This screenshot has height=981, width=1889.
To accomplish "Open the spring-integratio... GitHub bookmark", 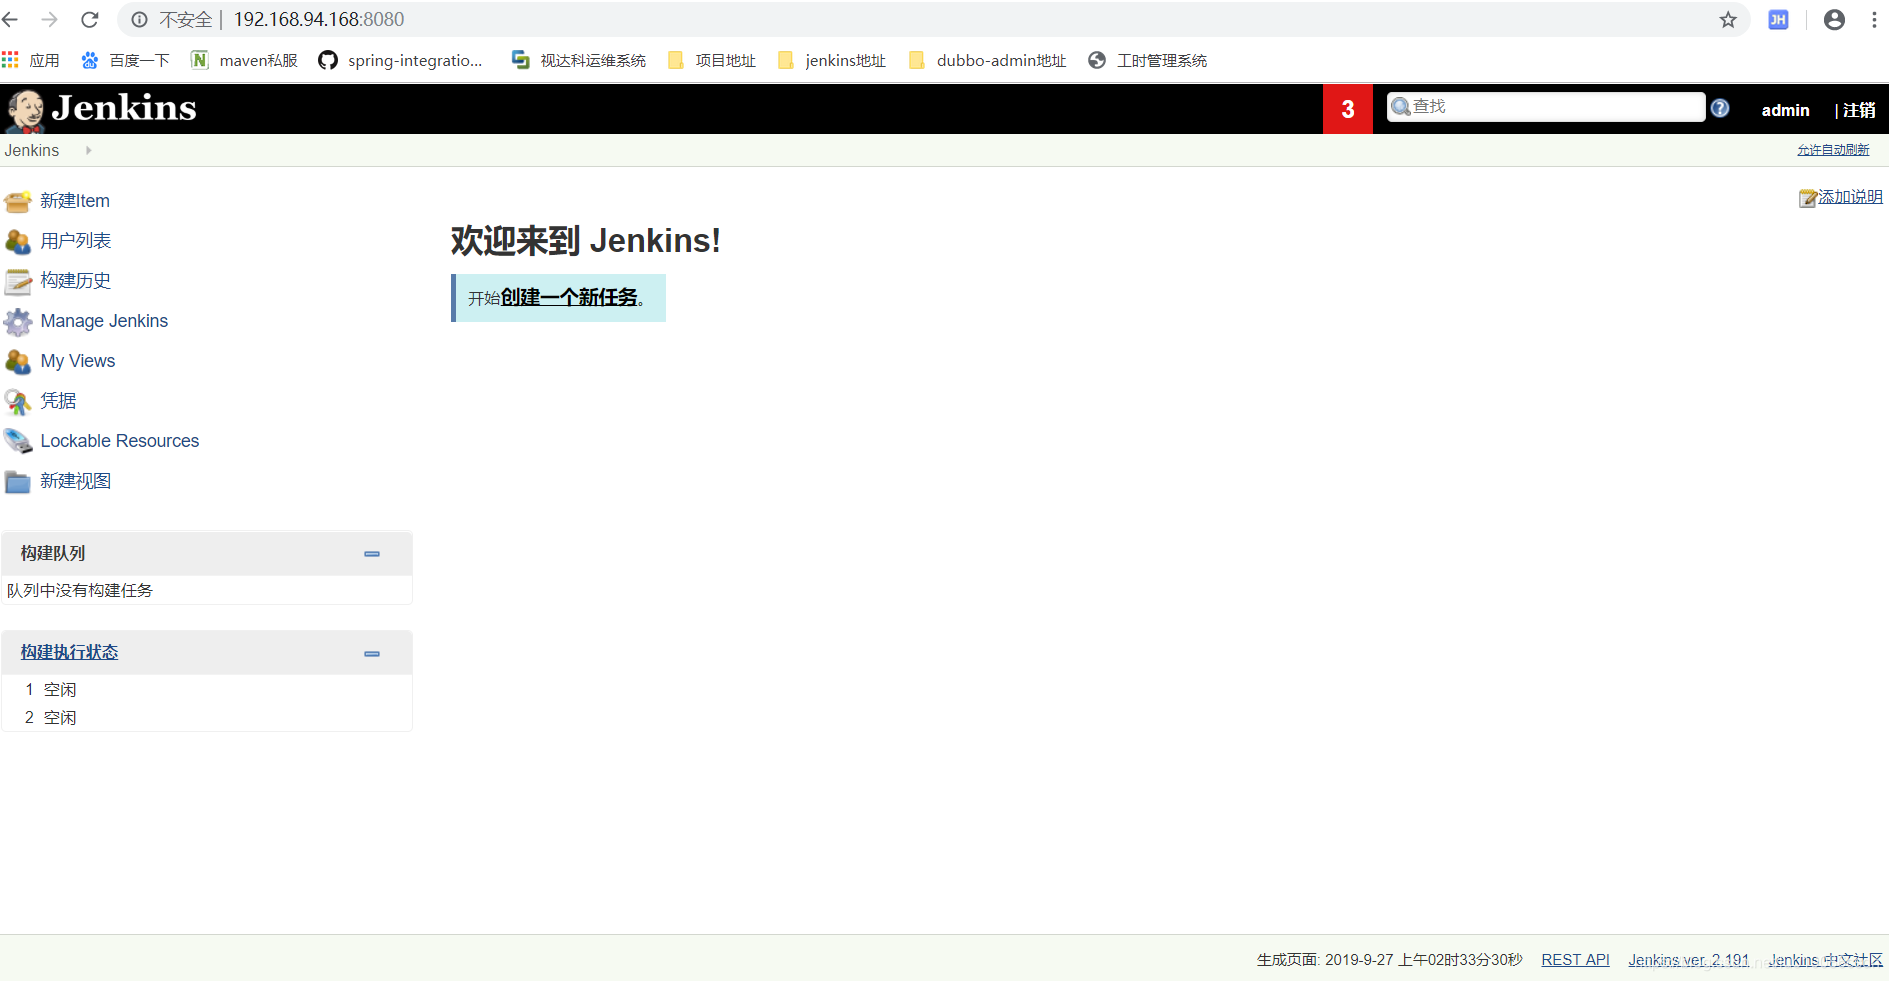I will tap(400, 60).
